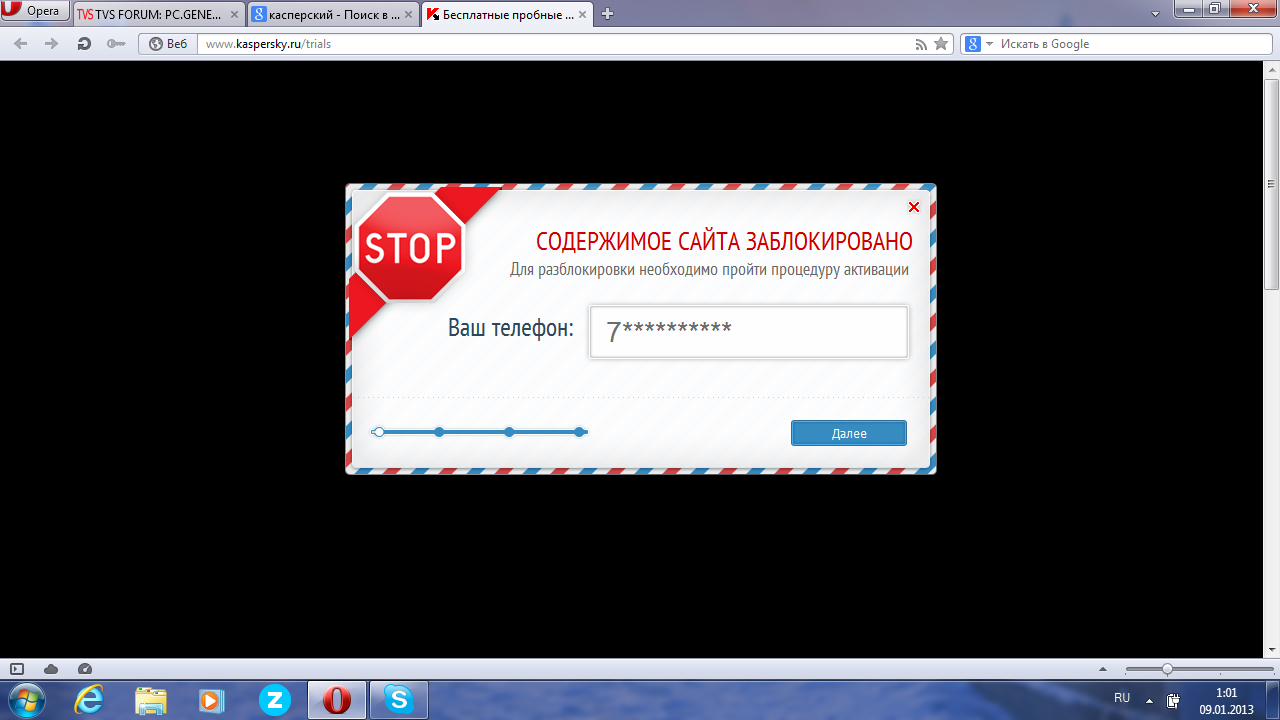Switch to the TVS FORUM tab
Viewport: 1280px width, 720px height.
click(x=158, y=14)
